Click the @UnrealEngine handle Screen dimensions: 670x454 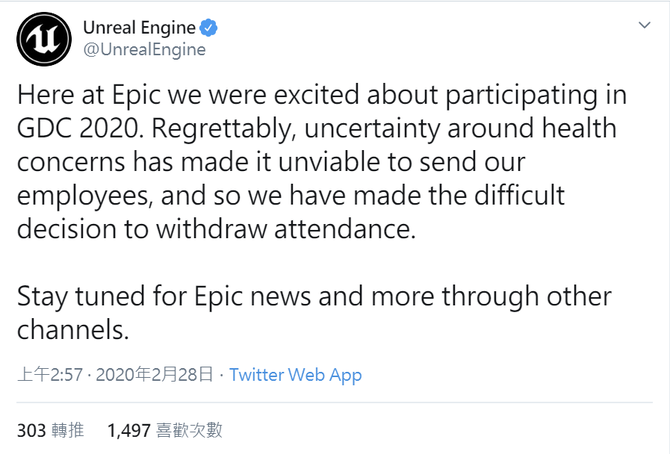pos(144,49)
